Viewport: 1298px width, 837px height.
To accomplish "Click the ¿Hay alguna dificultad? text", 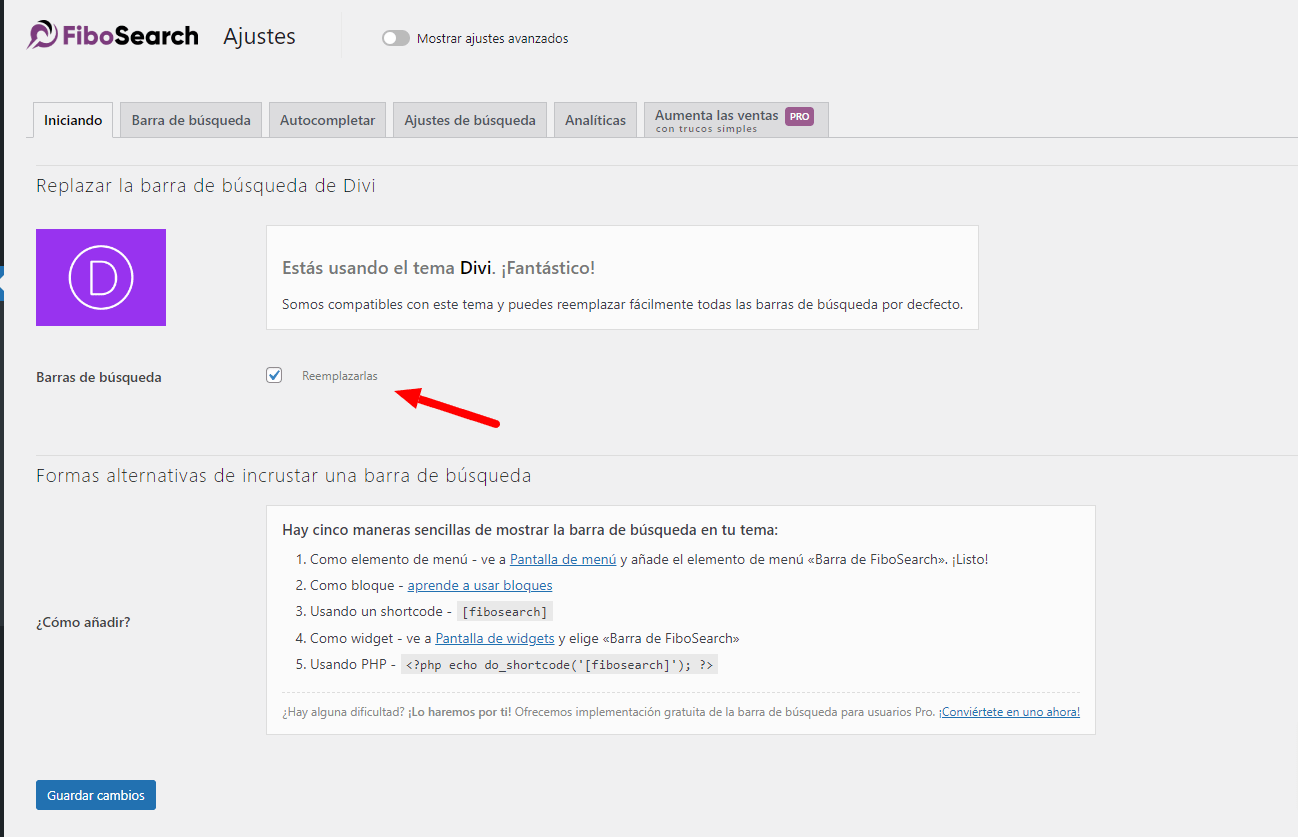I will 343,712.
